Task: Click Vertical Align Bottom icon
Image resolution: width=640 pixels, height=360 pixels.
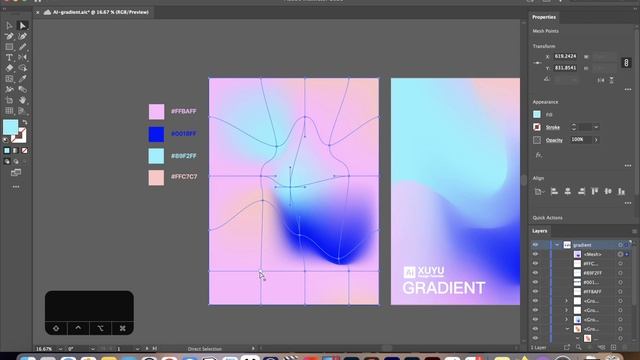Action: (x=621, y=191)
